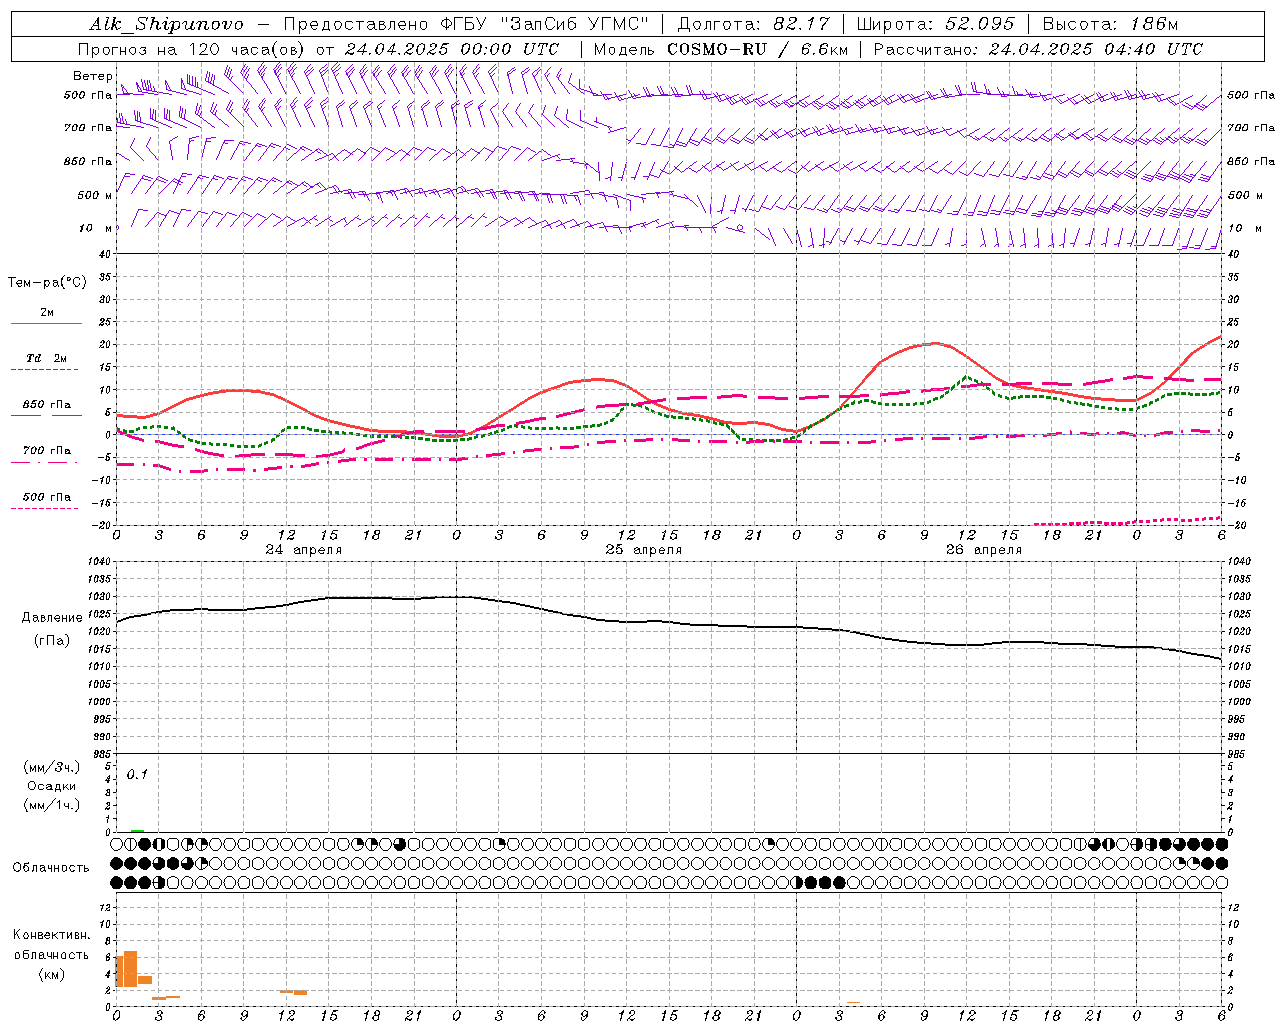The width and height of the screenshot is (1280, 1024).
Task: Click the 24 апреля date label
Action: click(x=303, y=550)
